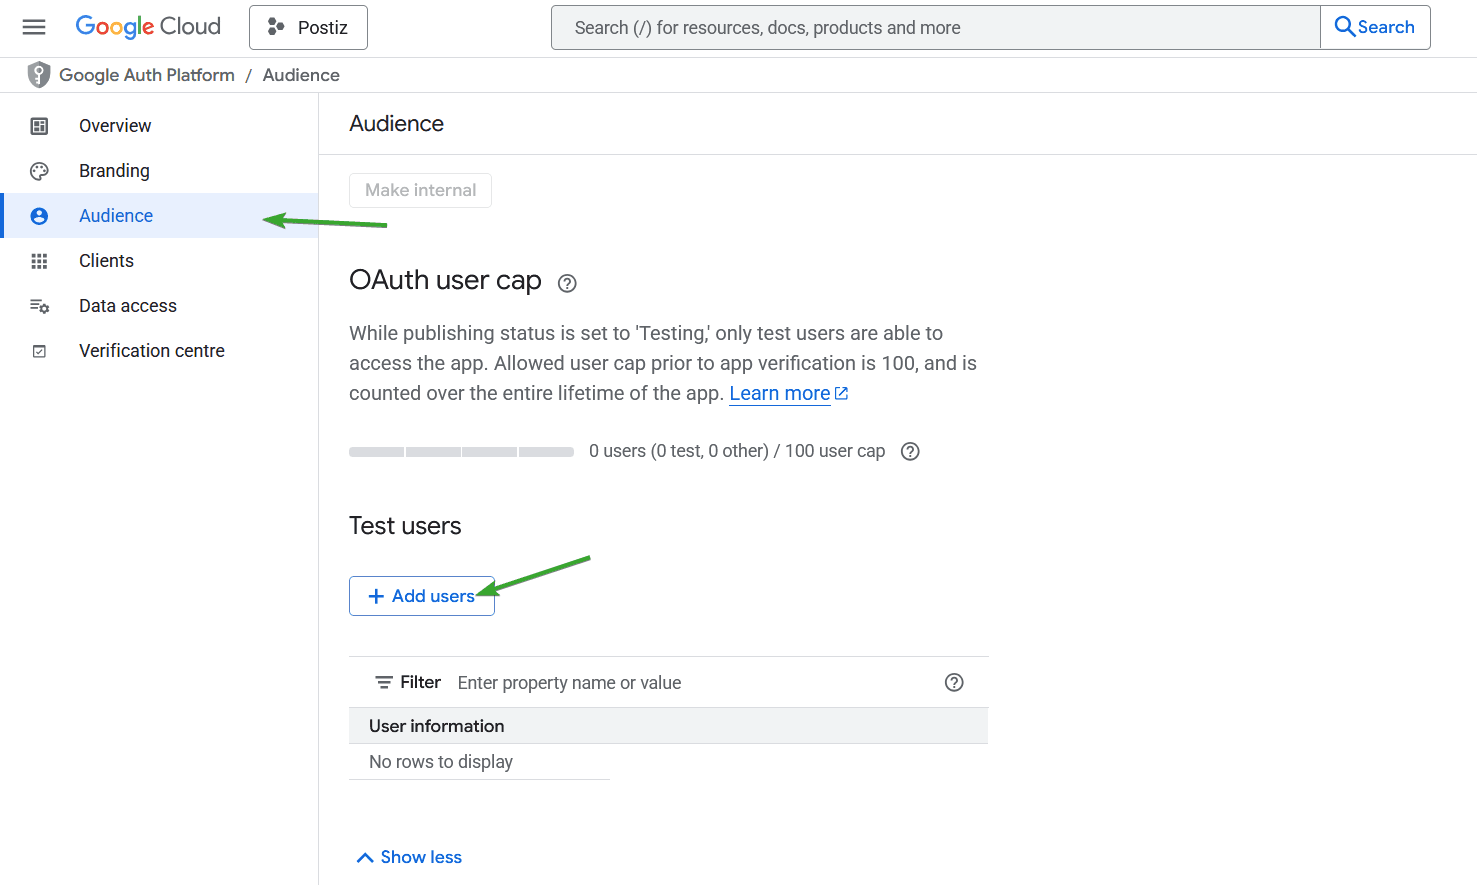Focus the Filter property name input field
Image resolution: width=1477 pixels, height=885 pixels.
690,683
